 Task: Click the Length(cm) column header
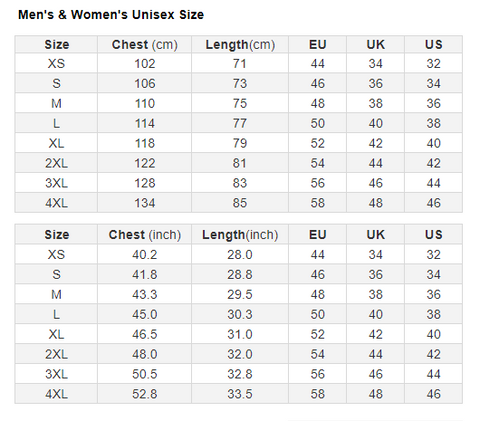pyautogui.click(x=240, y=45)
